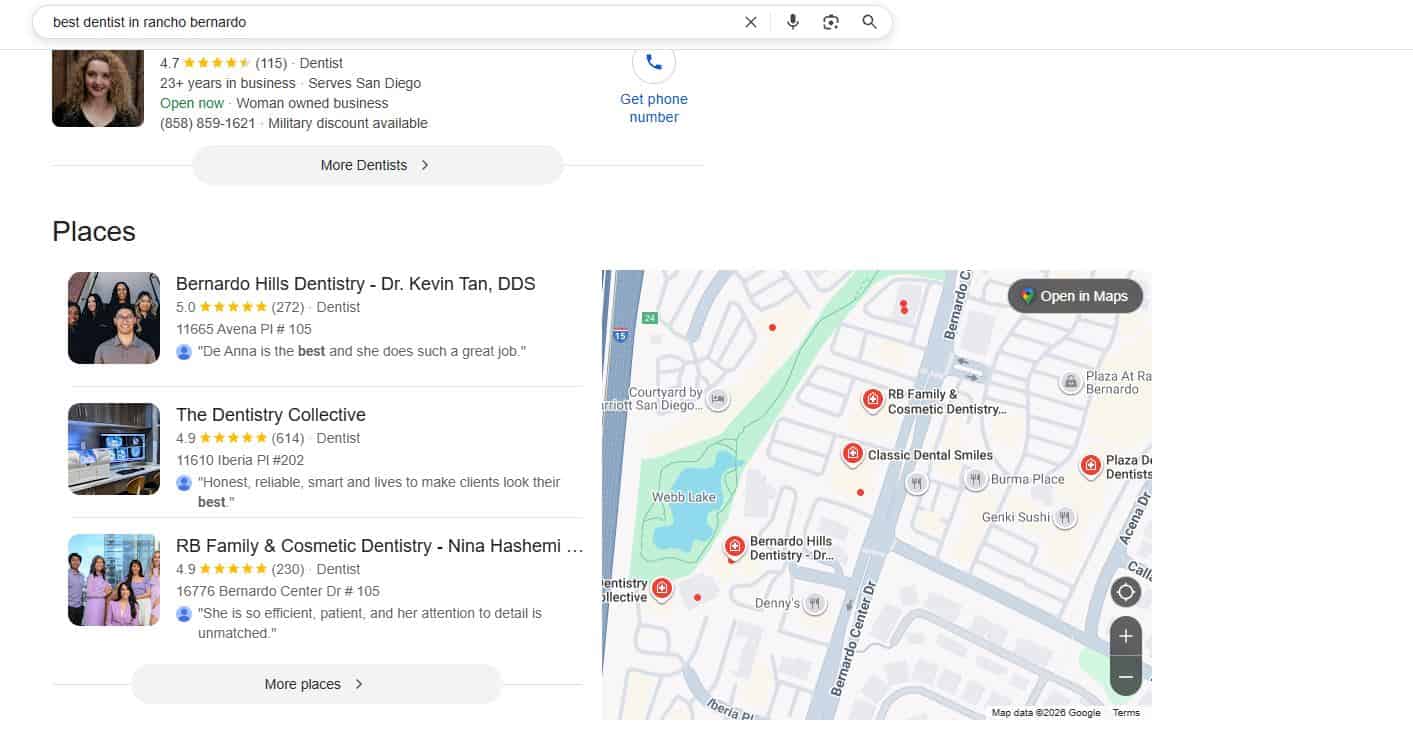Show my current location on map
1413x756 pixels.
pos(1126,592)
